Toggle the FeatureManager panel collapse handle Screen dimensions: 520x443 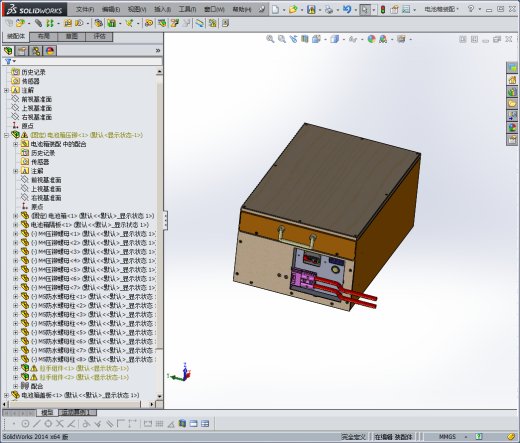pos(165,220)
